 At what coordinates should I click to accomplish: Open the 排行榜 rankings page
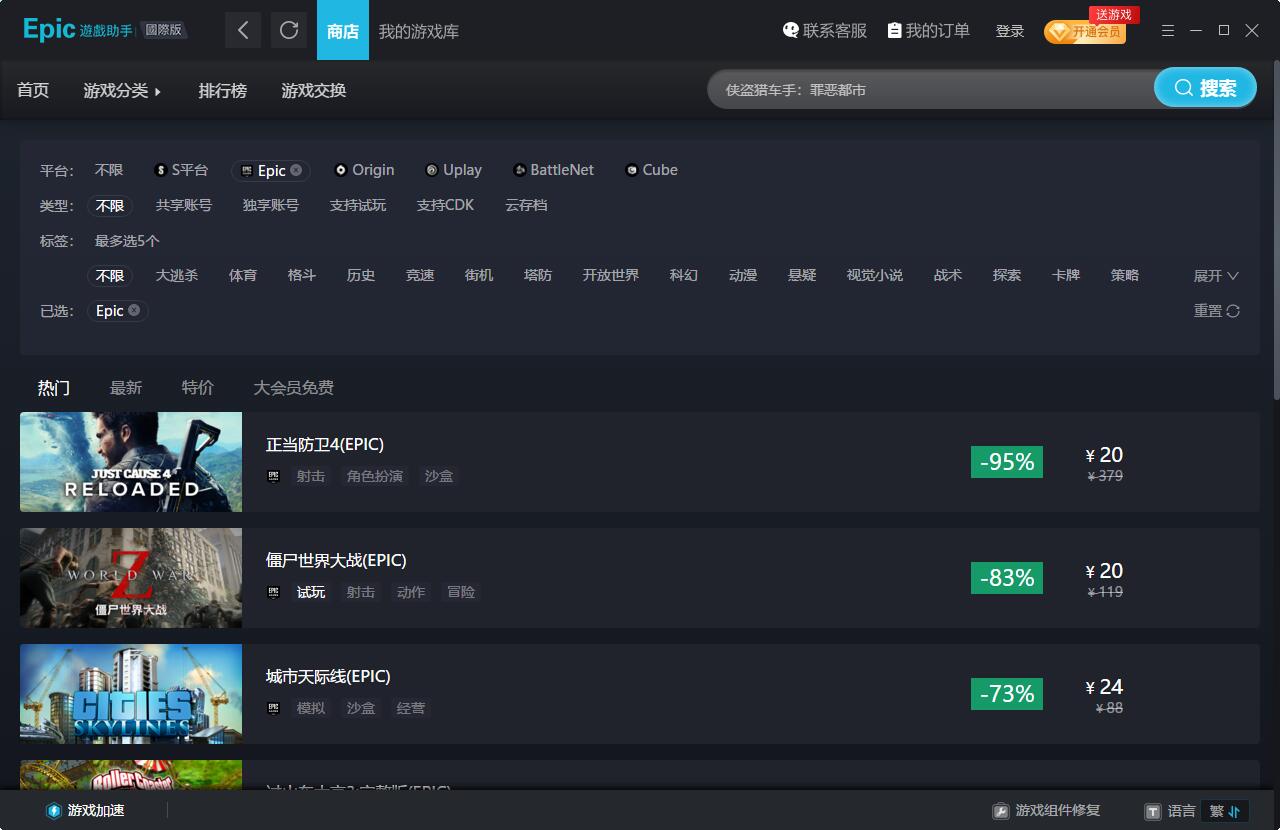click(x=223, y=90)
